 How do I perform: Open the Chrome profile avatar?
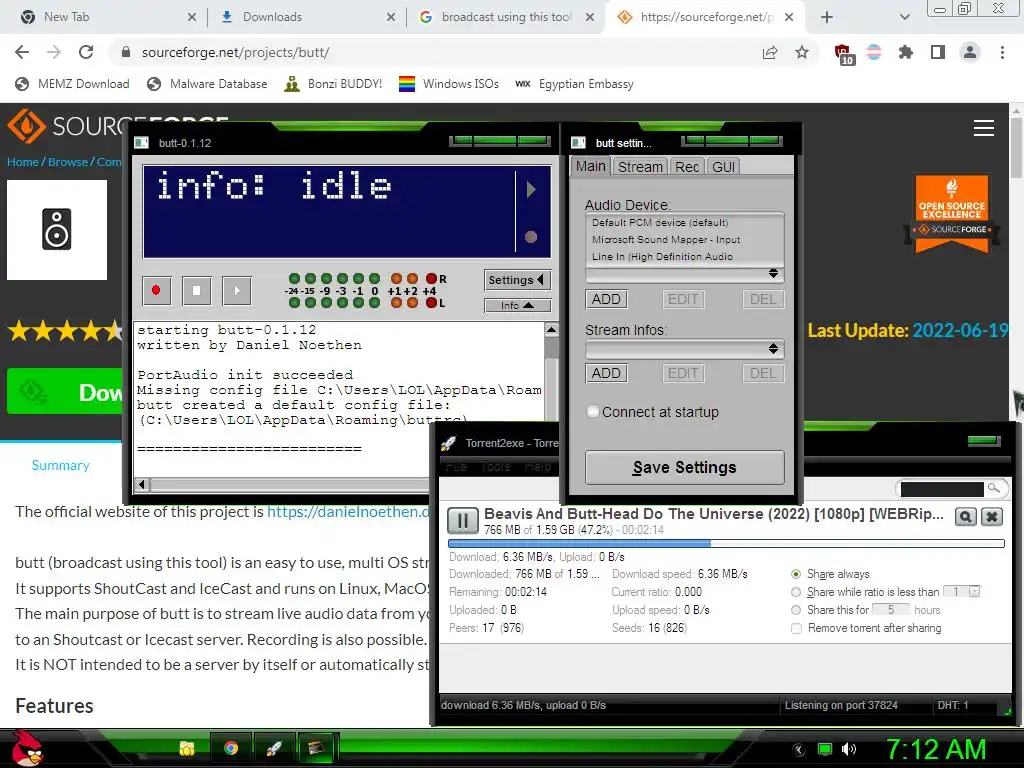[x=970, y=52]
